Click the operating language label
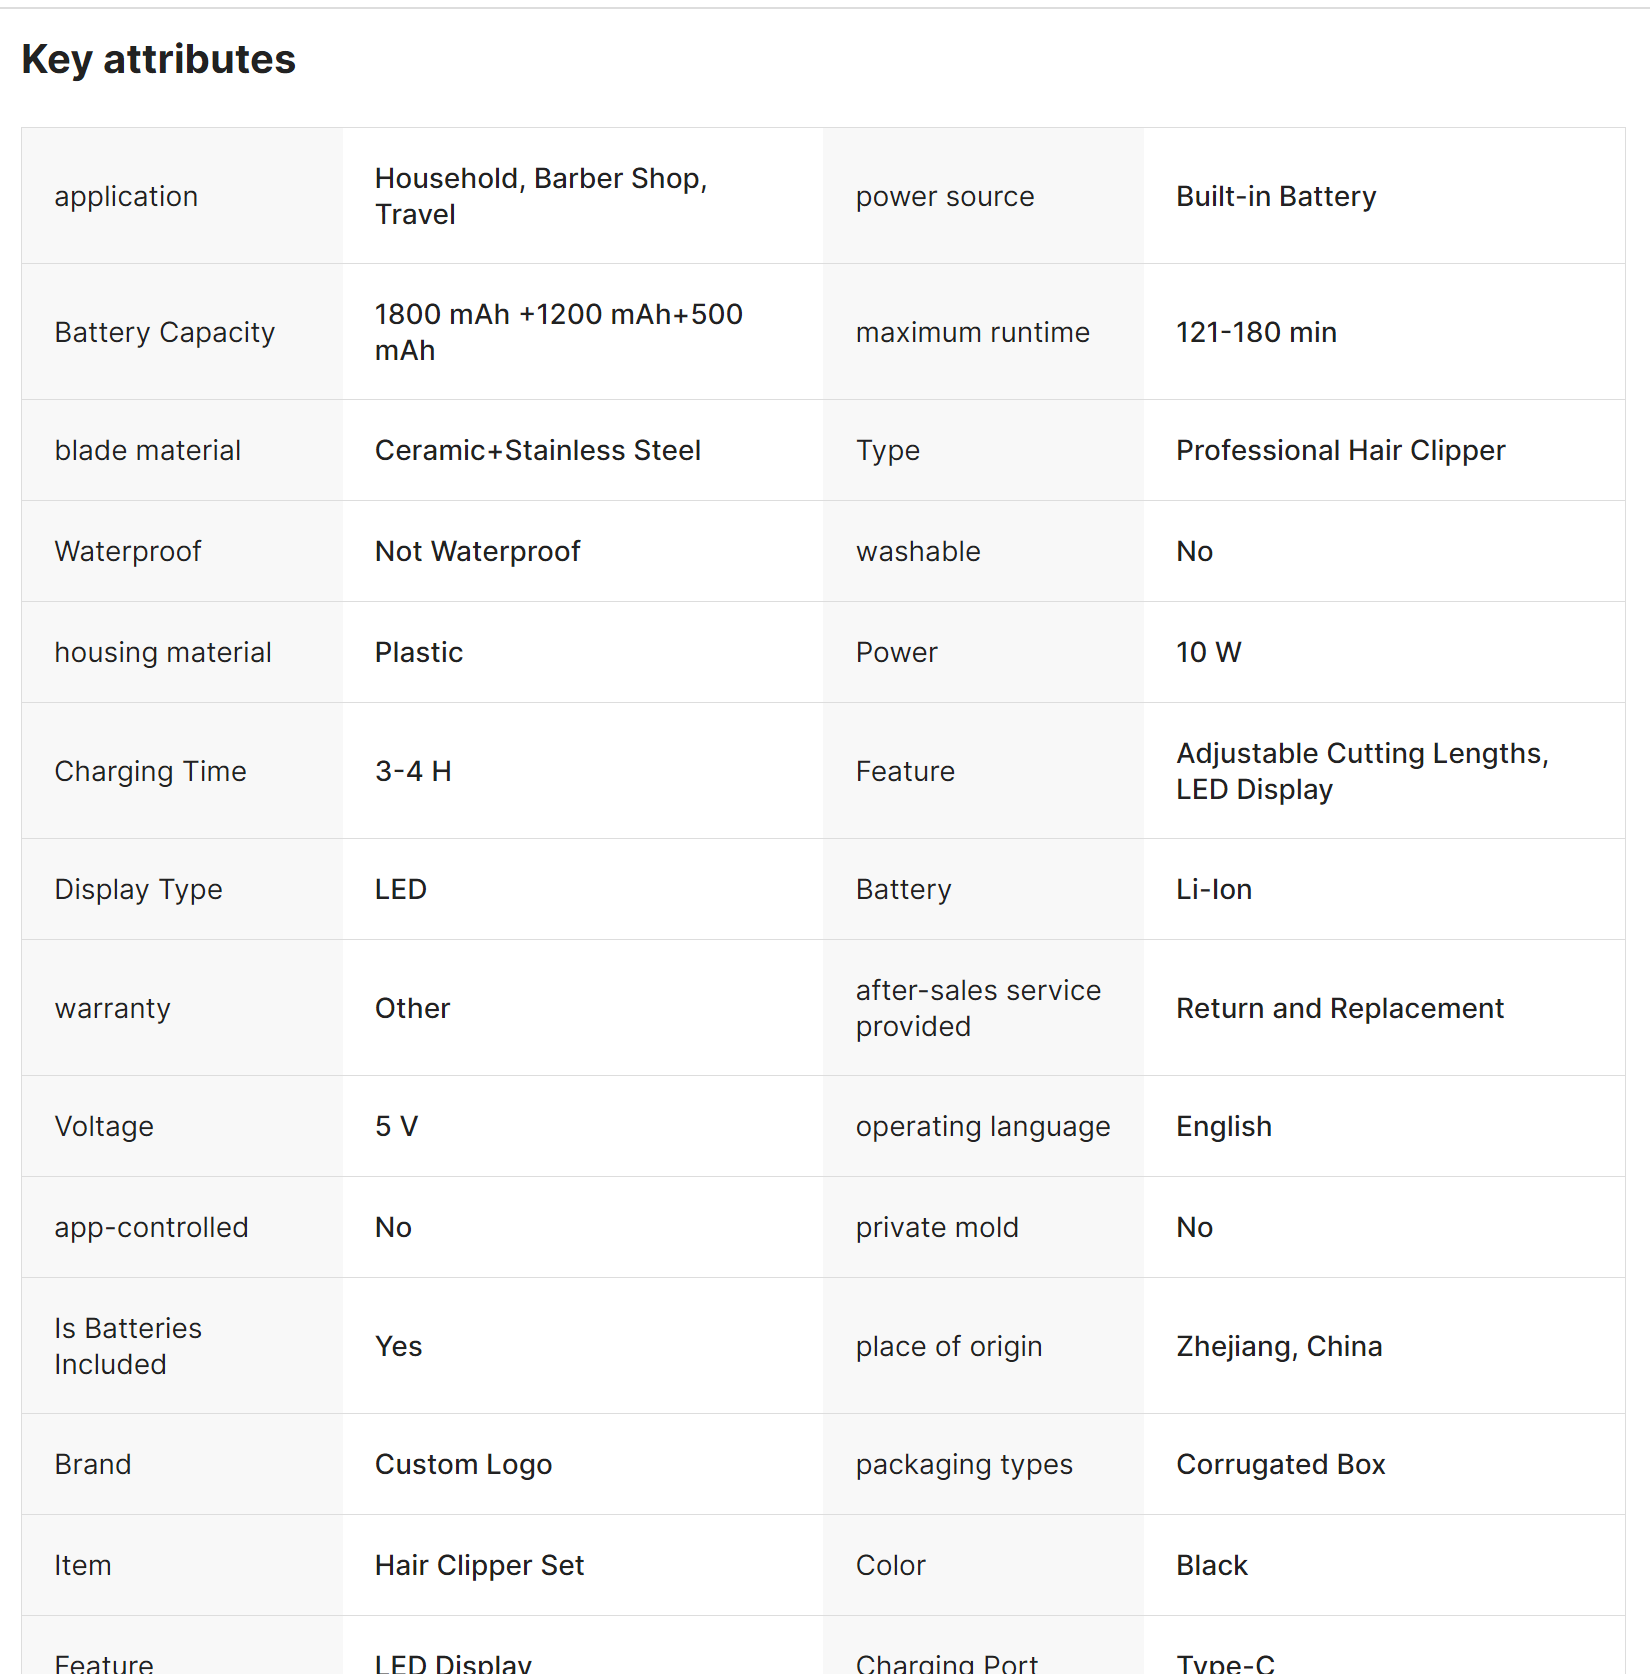 pyautogui.click(x=982, y=1126)
